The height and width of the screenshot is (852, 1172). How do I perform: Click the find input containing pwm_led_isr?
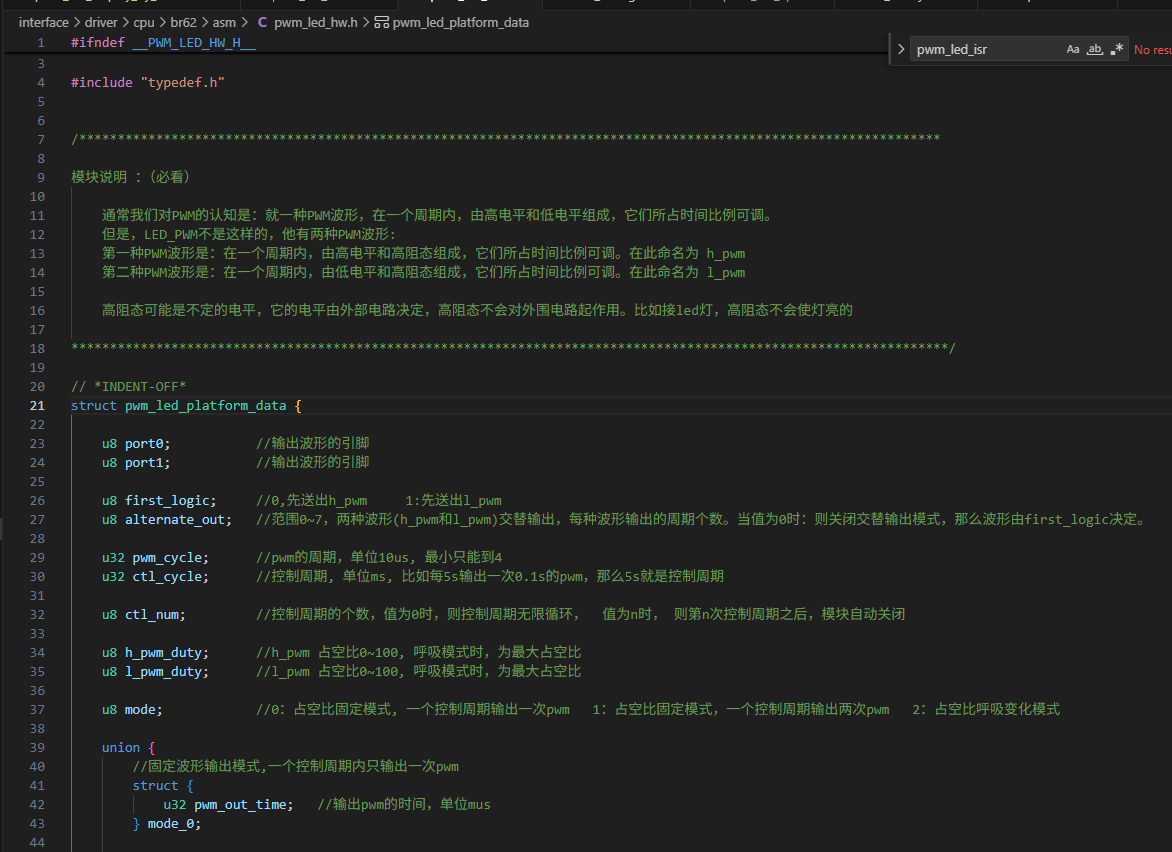pyautogui.click(x=987, y=49)
